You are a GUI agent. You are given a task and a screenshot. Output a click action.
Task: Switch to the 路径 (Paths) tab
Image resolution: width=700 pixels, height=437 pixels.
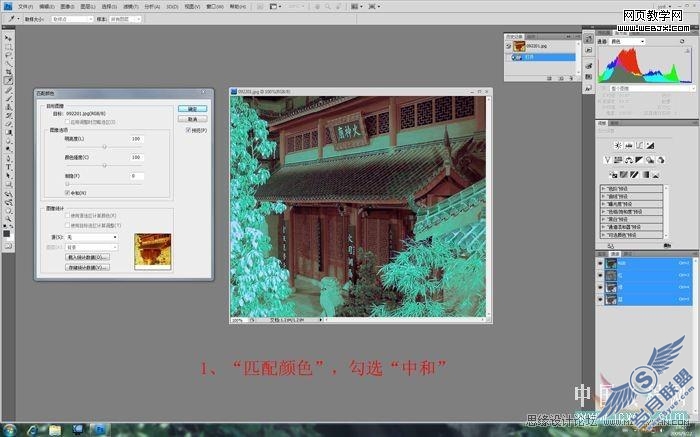coord(628,254)
